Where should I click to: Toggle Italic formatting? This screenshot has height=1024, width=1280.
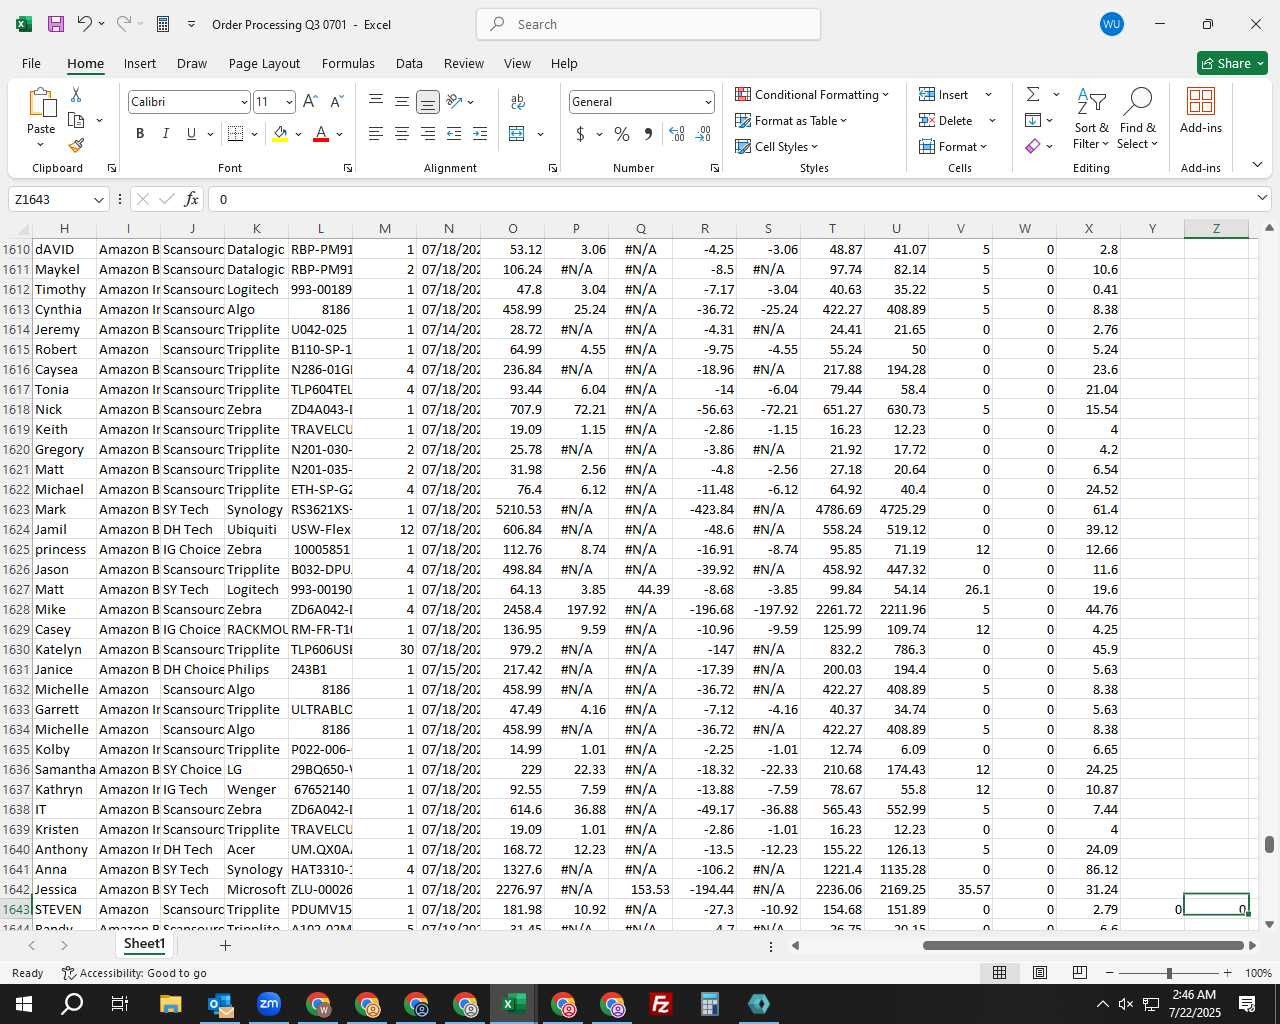pyautogui.click(x=166, y=134)
